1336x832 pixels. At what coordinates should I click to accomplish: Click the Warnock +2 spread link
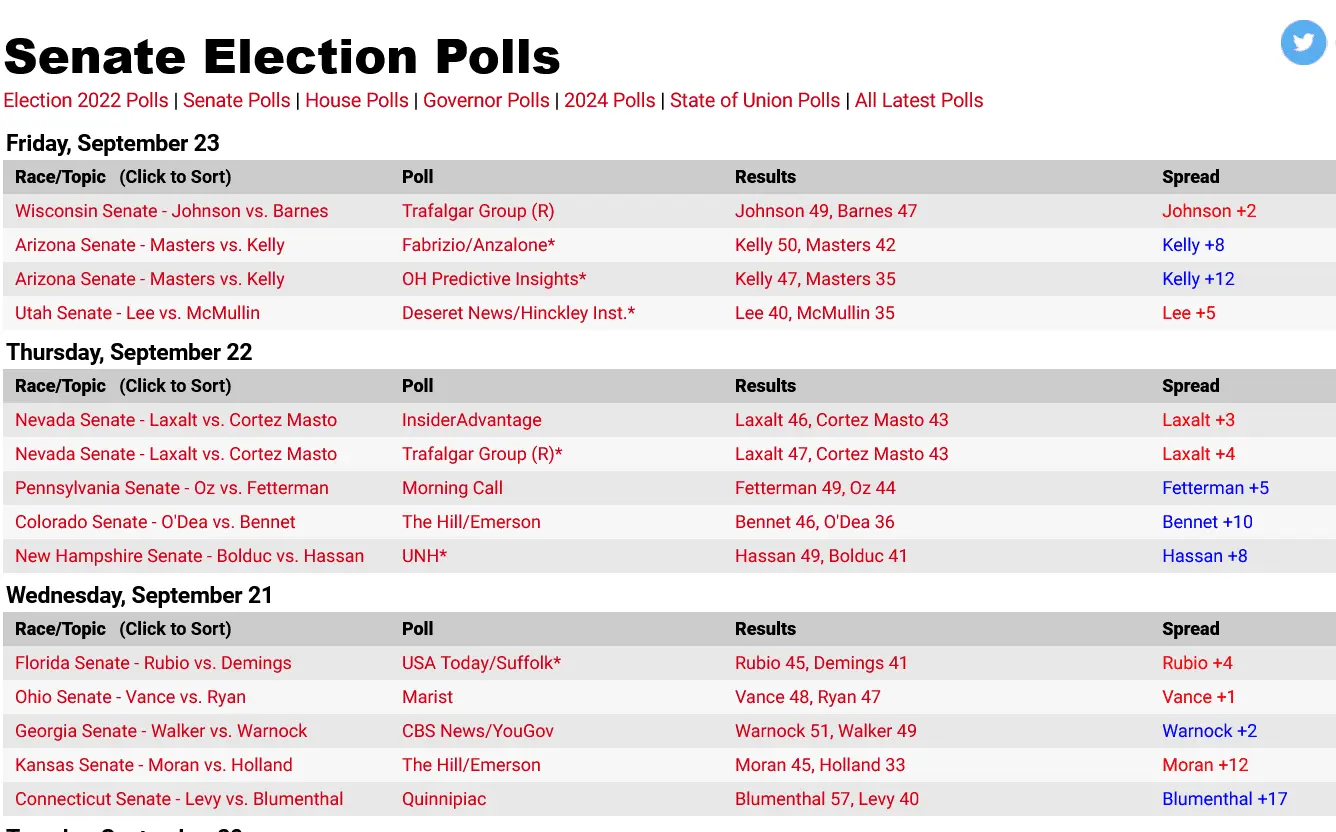pyautogui.click(x=1209, y=731)
